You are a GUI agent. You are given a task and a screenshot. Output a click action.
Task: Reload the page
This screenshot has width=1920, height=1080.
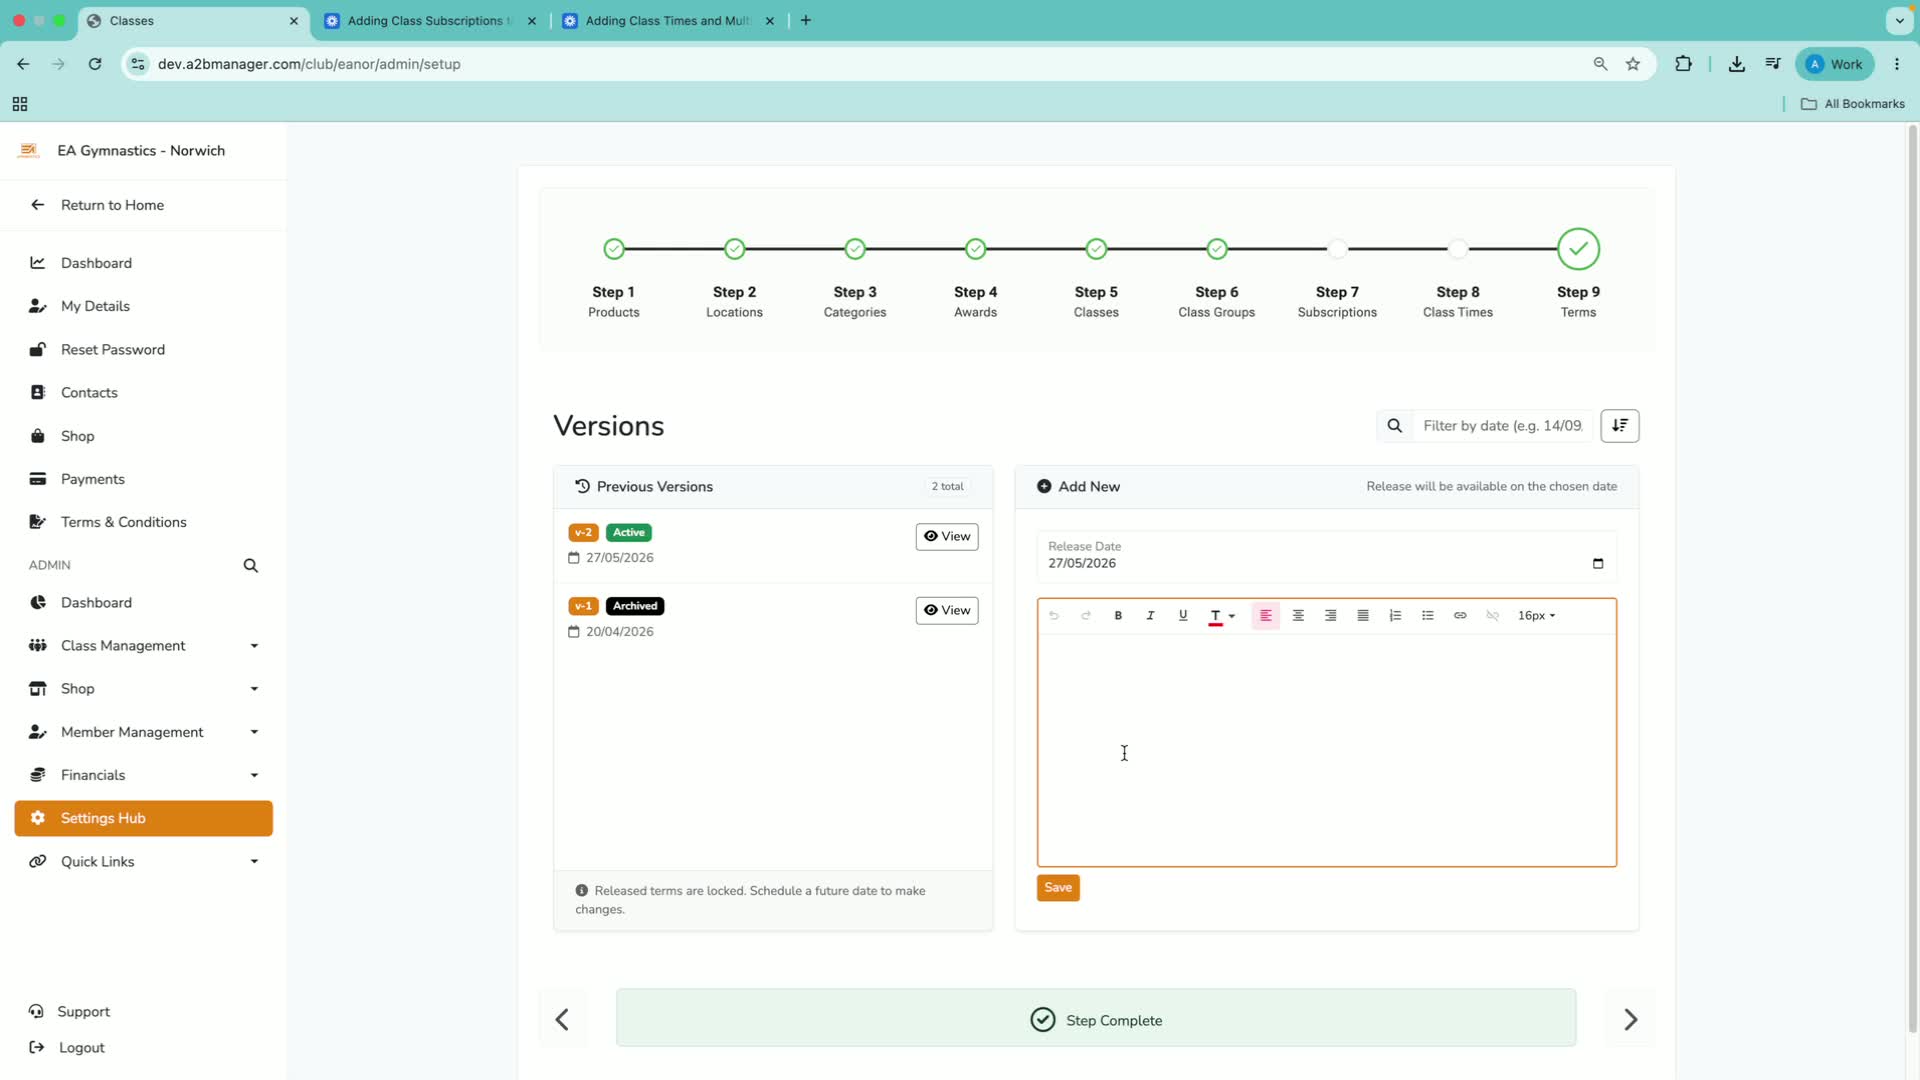pos(95,64)
